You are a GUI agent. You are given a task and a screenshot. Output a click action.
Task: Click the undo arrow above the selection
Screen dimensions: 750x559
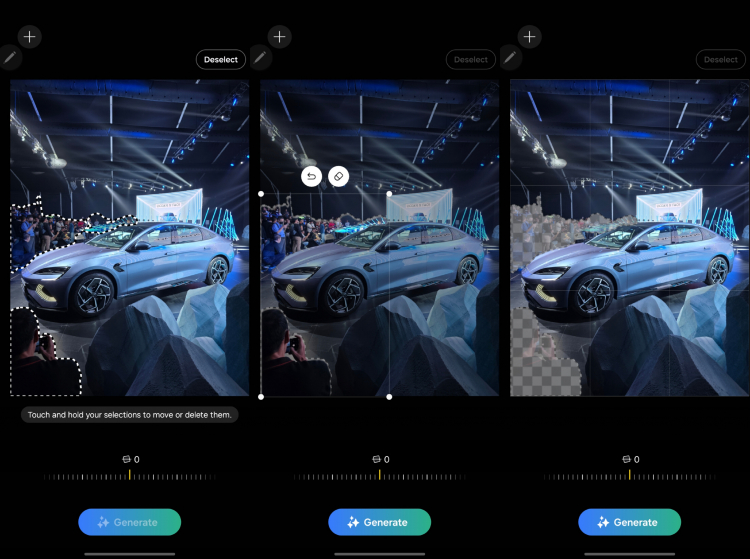click(311, 176)
